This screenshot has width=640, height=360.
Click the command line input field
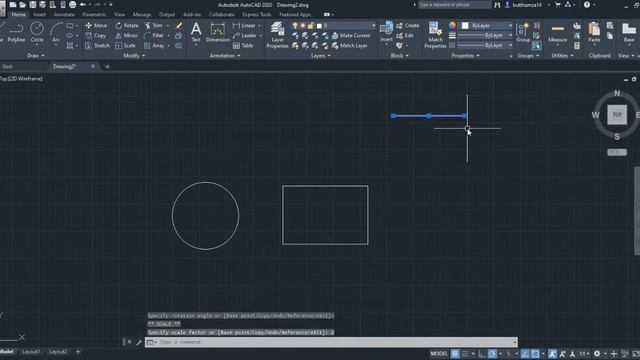(x=336, y=342)
